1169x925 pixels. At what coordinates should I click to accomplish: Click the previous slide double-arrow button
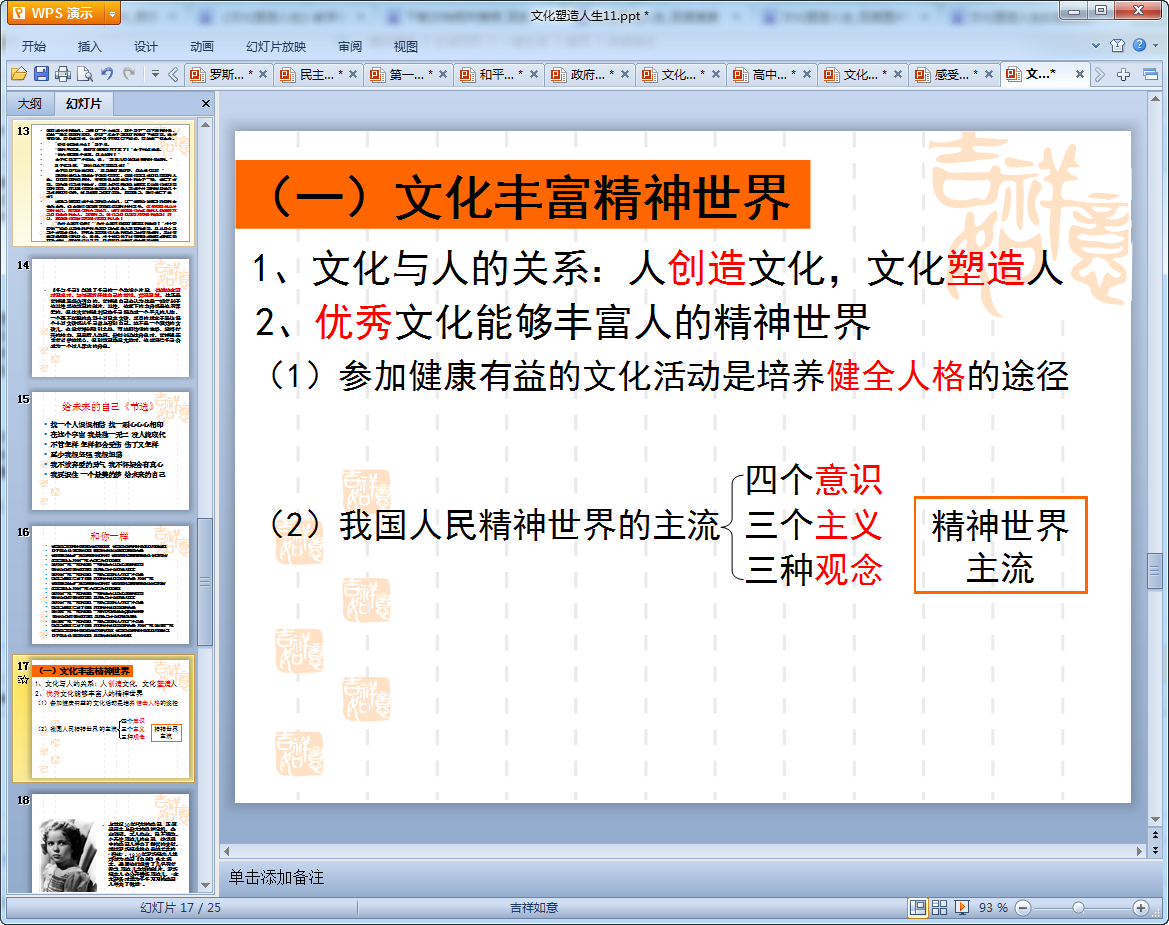pyautogui.click(x=1155, y=834)
